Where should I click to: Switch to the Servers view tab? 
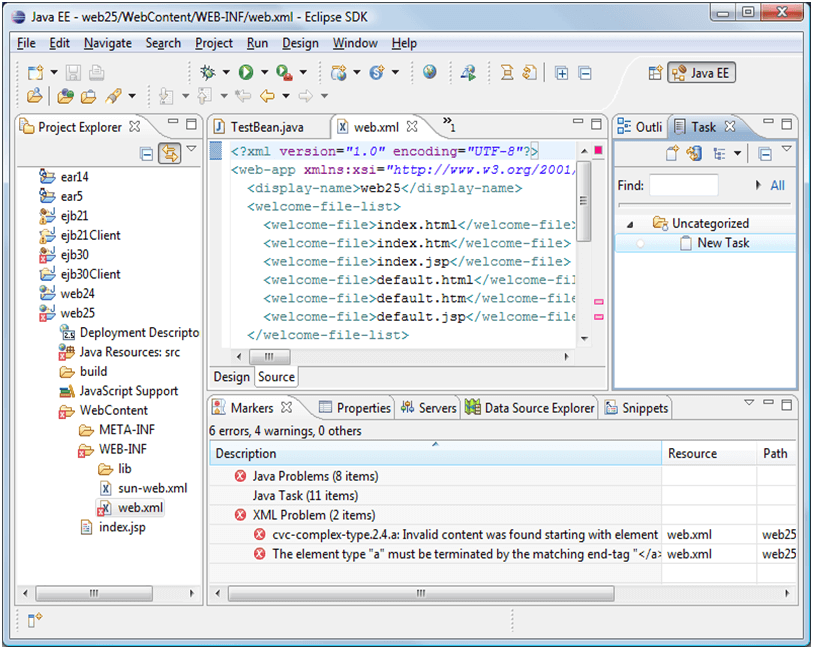(x=429, y=408)
